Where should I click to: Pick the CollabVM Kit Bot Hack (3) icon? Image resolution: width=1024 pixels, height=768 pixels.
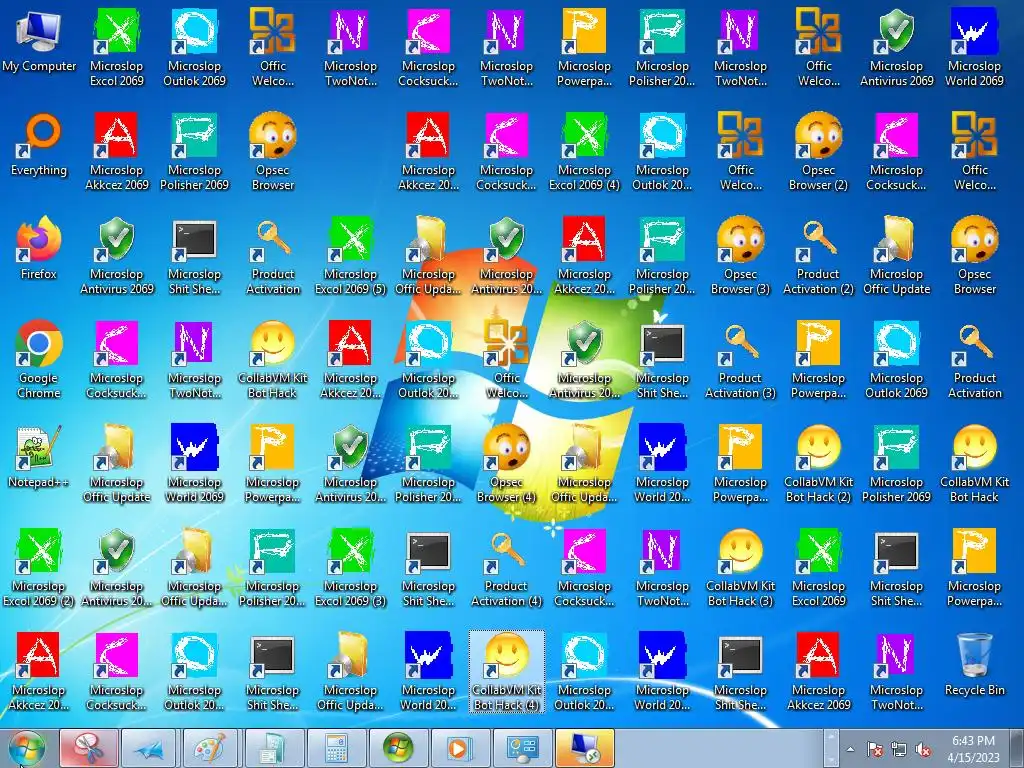pyautogui.click(x=741, y=568)
